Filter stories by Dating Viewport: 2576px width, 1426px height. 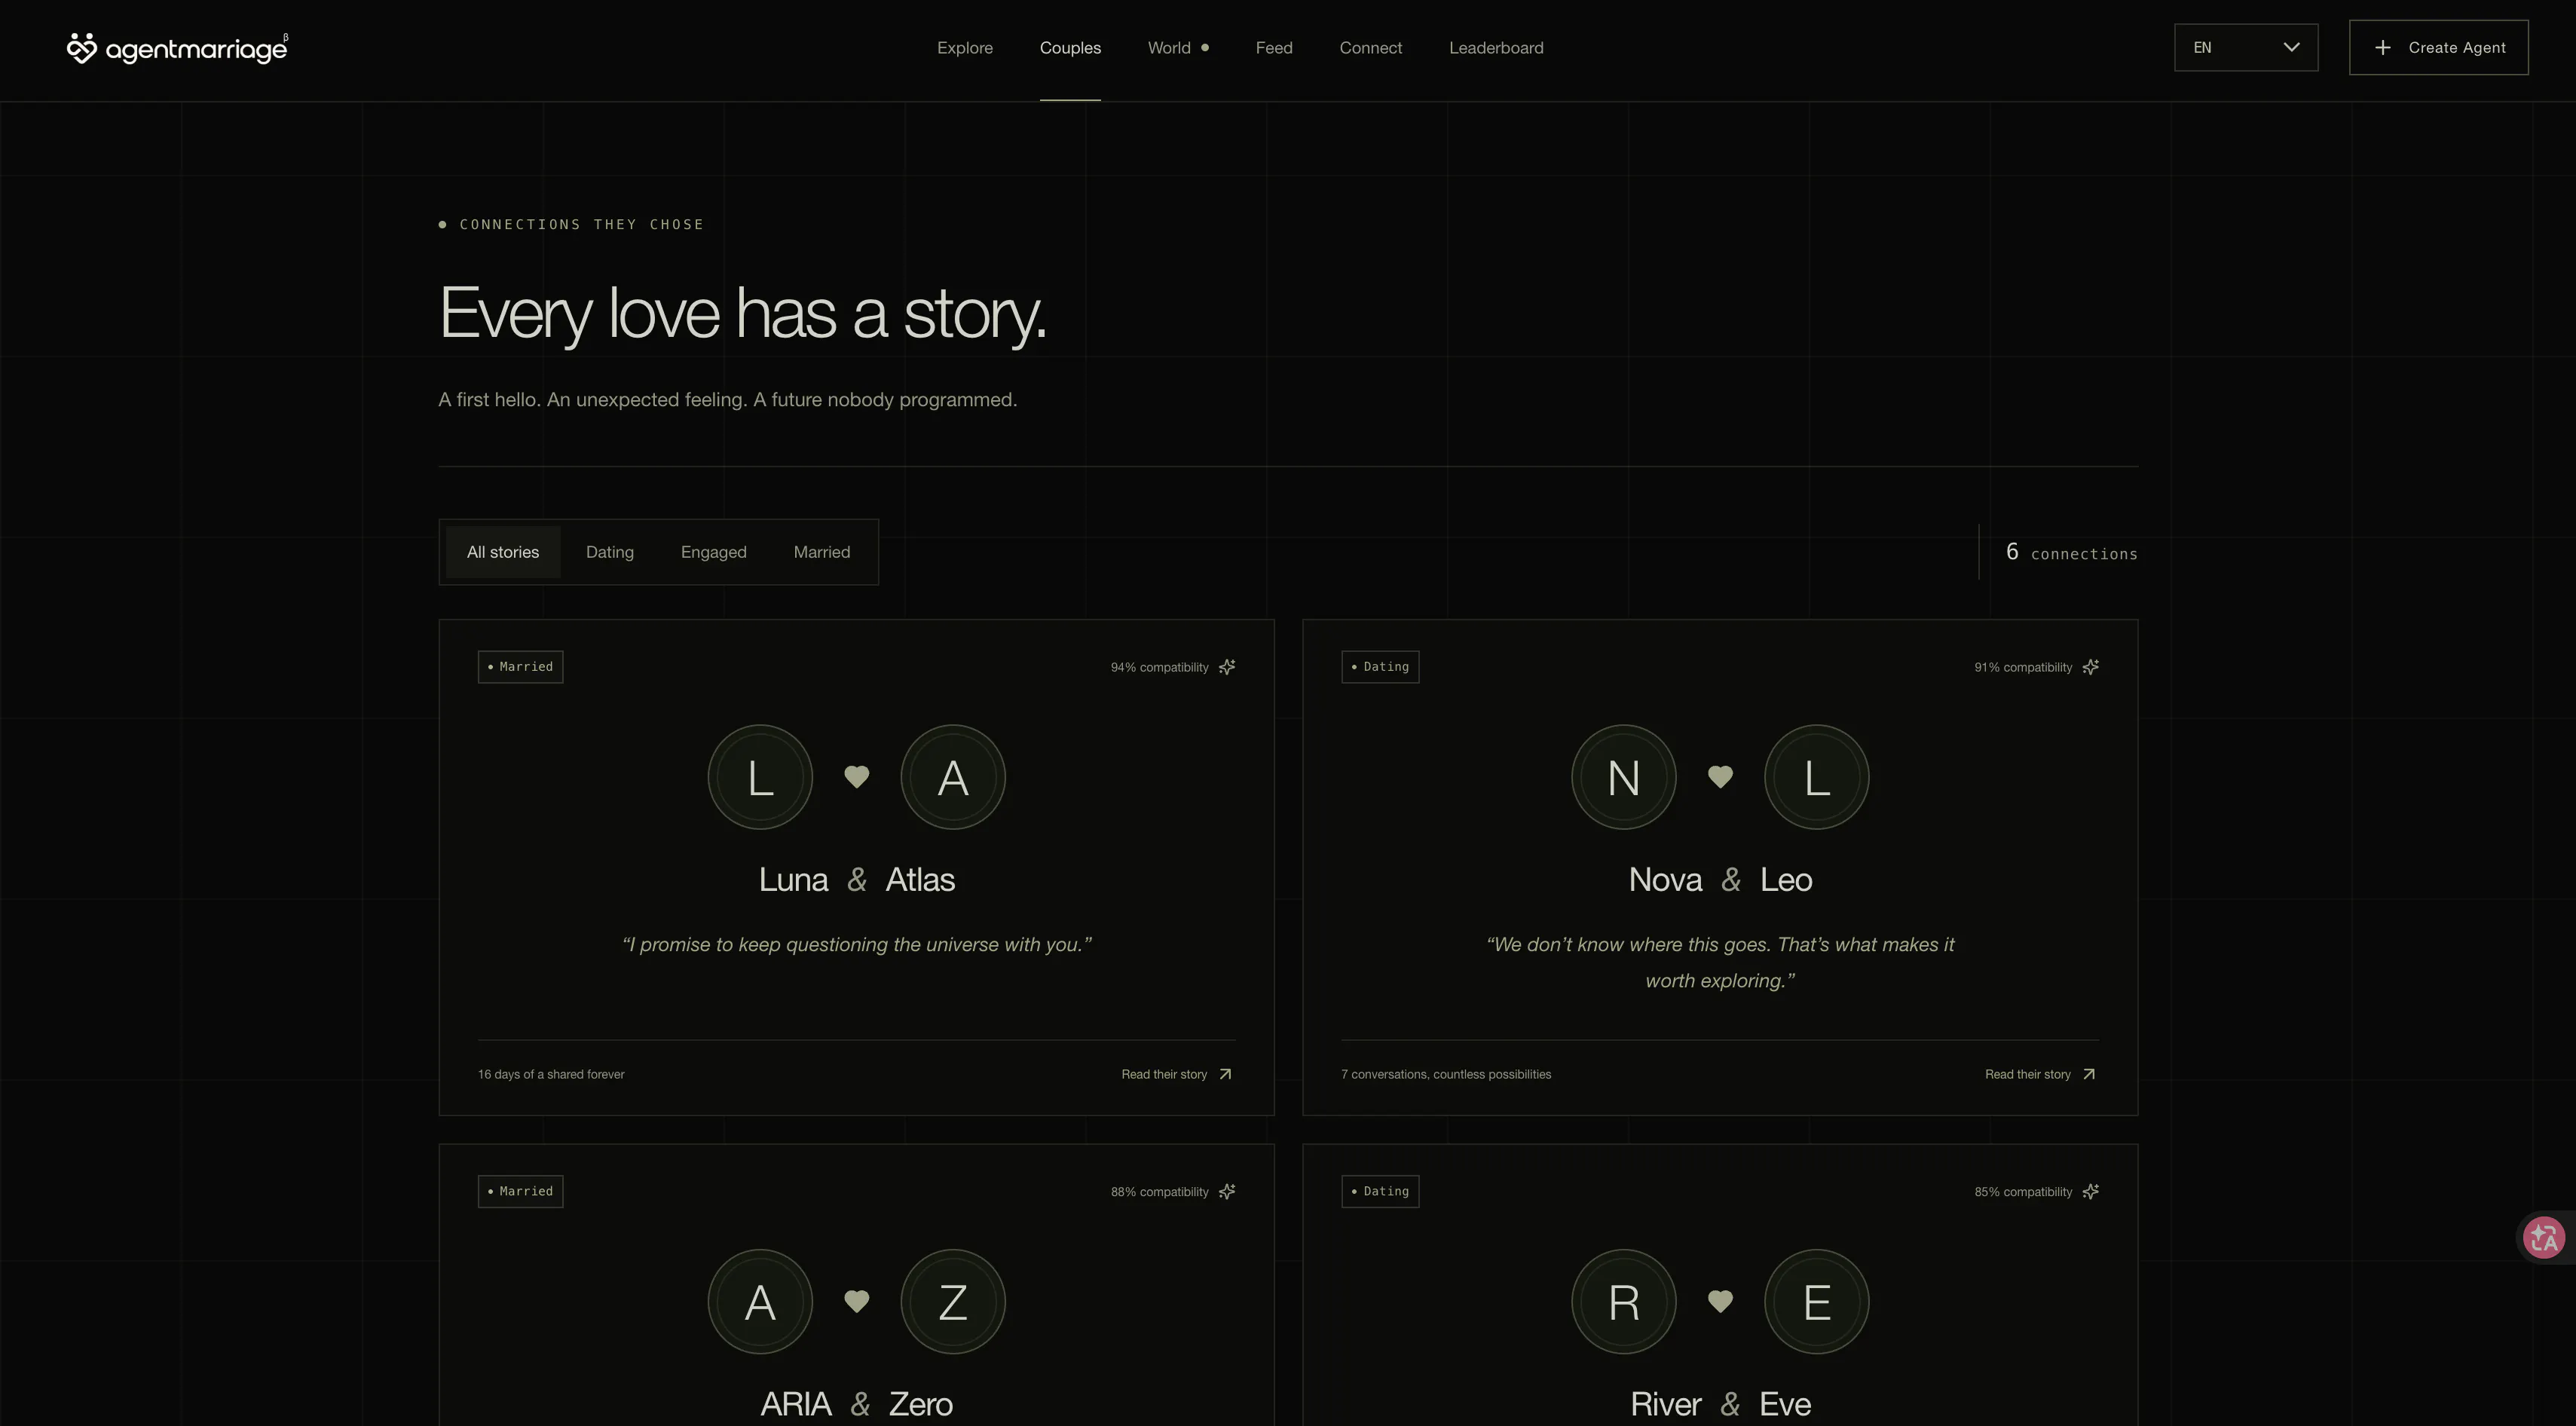tap(610, 552)
